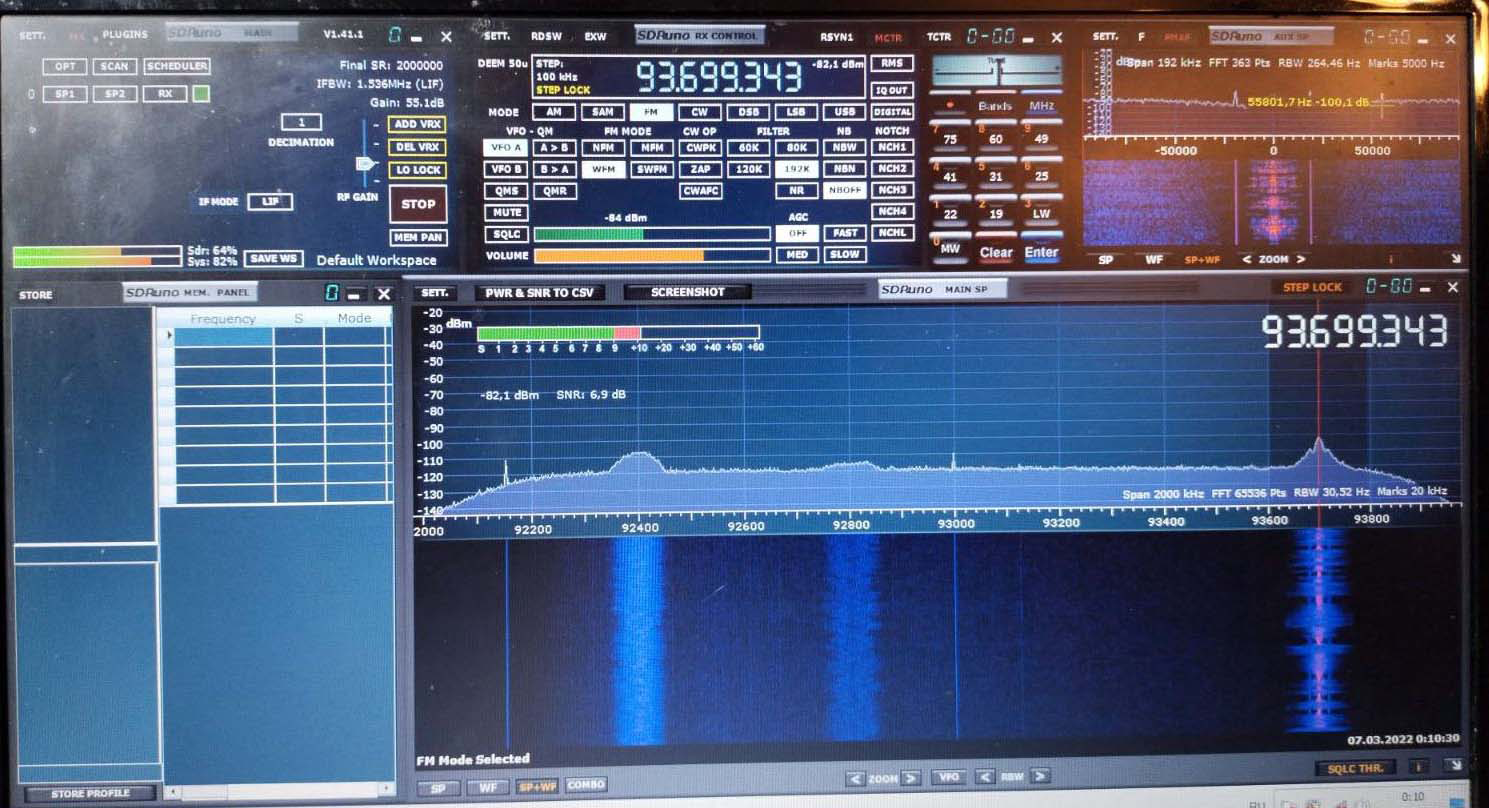Viewport: 1489px width, 808px height.
Task: Select SAM demodulation mode
Action: click(x=602, y=112)
